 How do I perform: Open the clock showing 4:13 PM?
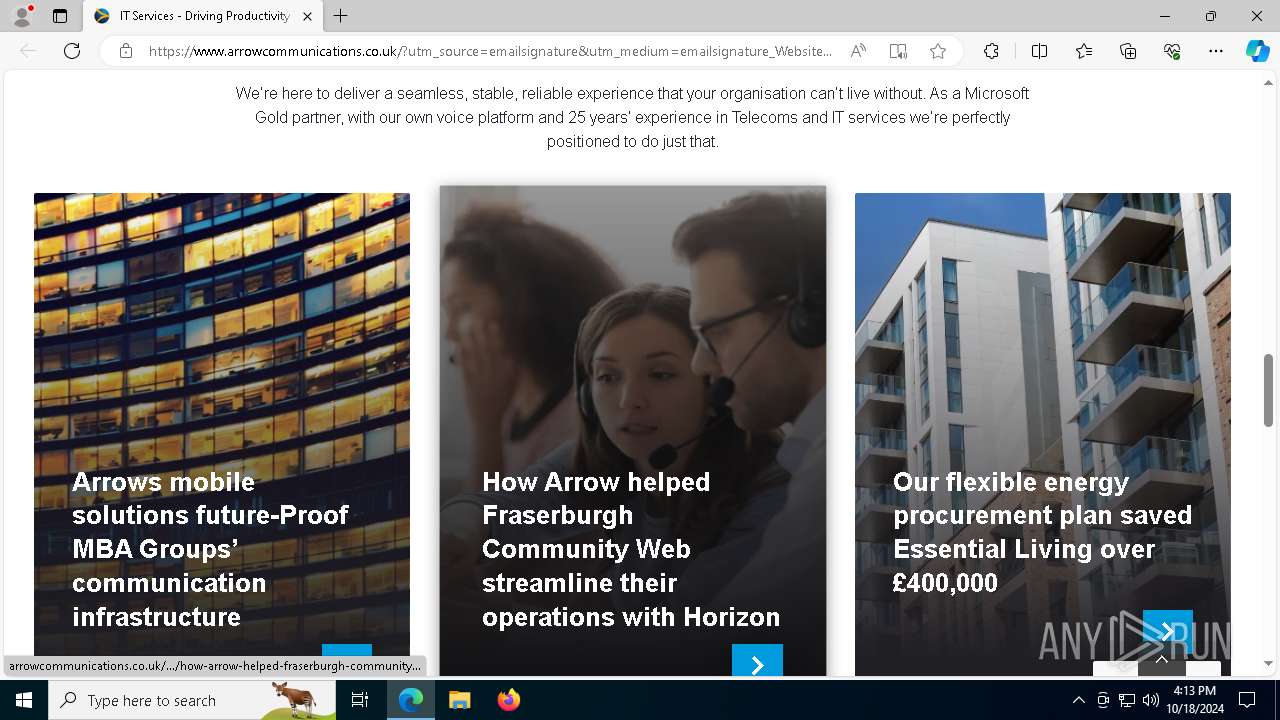click(x=1194, y=700)
